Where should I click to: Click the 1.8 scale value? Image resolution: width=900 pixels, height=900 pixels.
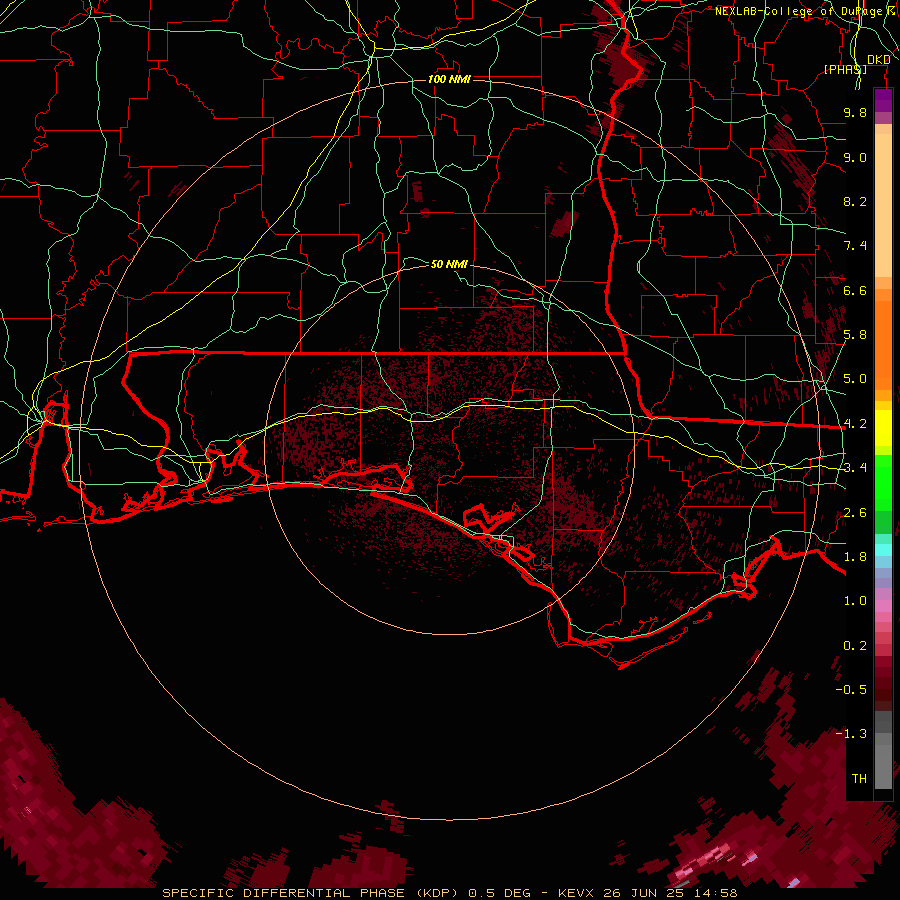(x=855, y=557)
